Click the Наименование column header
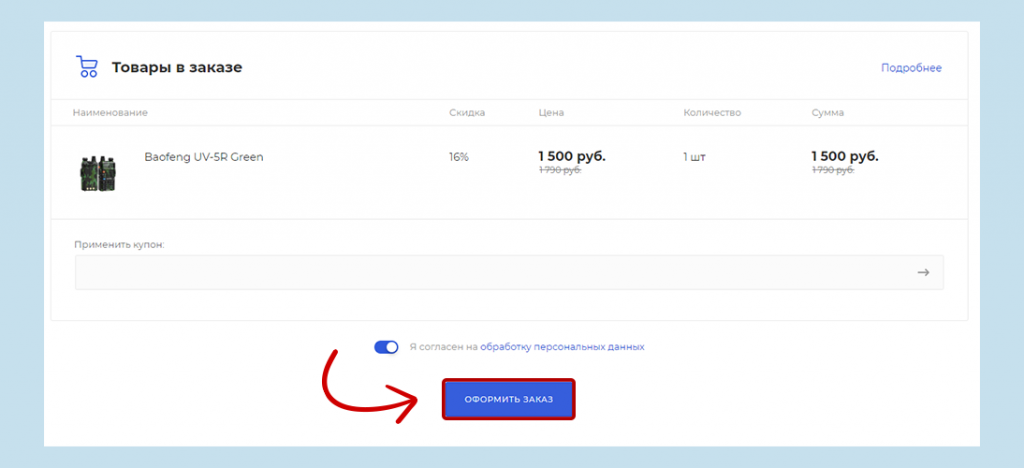1024x468 pixels. (110, 113)
